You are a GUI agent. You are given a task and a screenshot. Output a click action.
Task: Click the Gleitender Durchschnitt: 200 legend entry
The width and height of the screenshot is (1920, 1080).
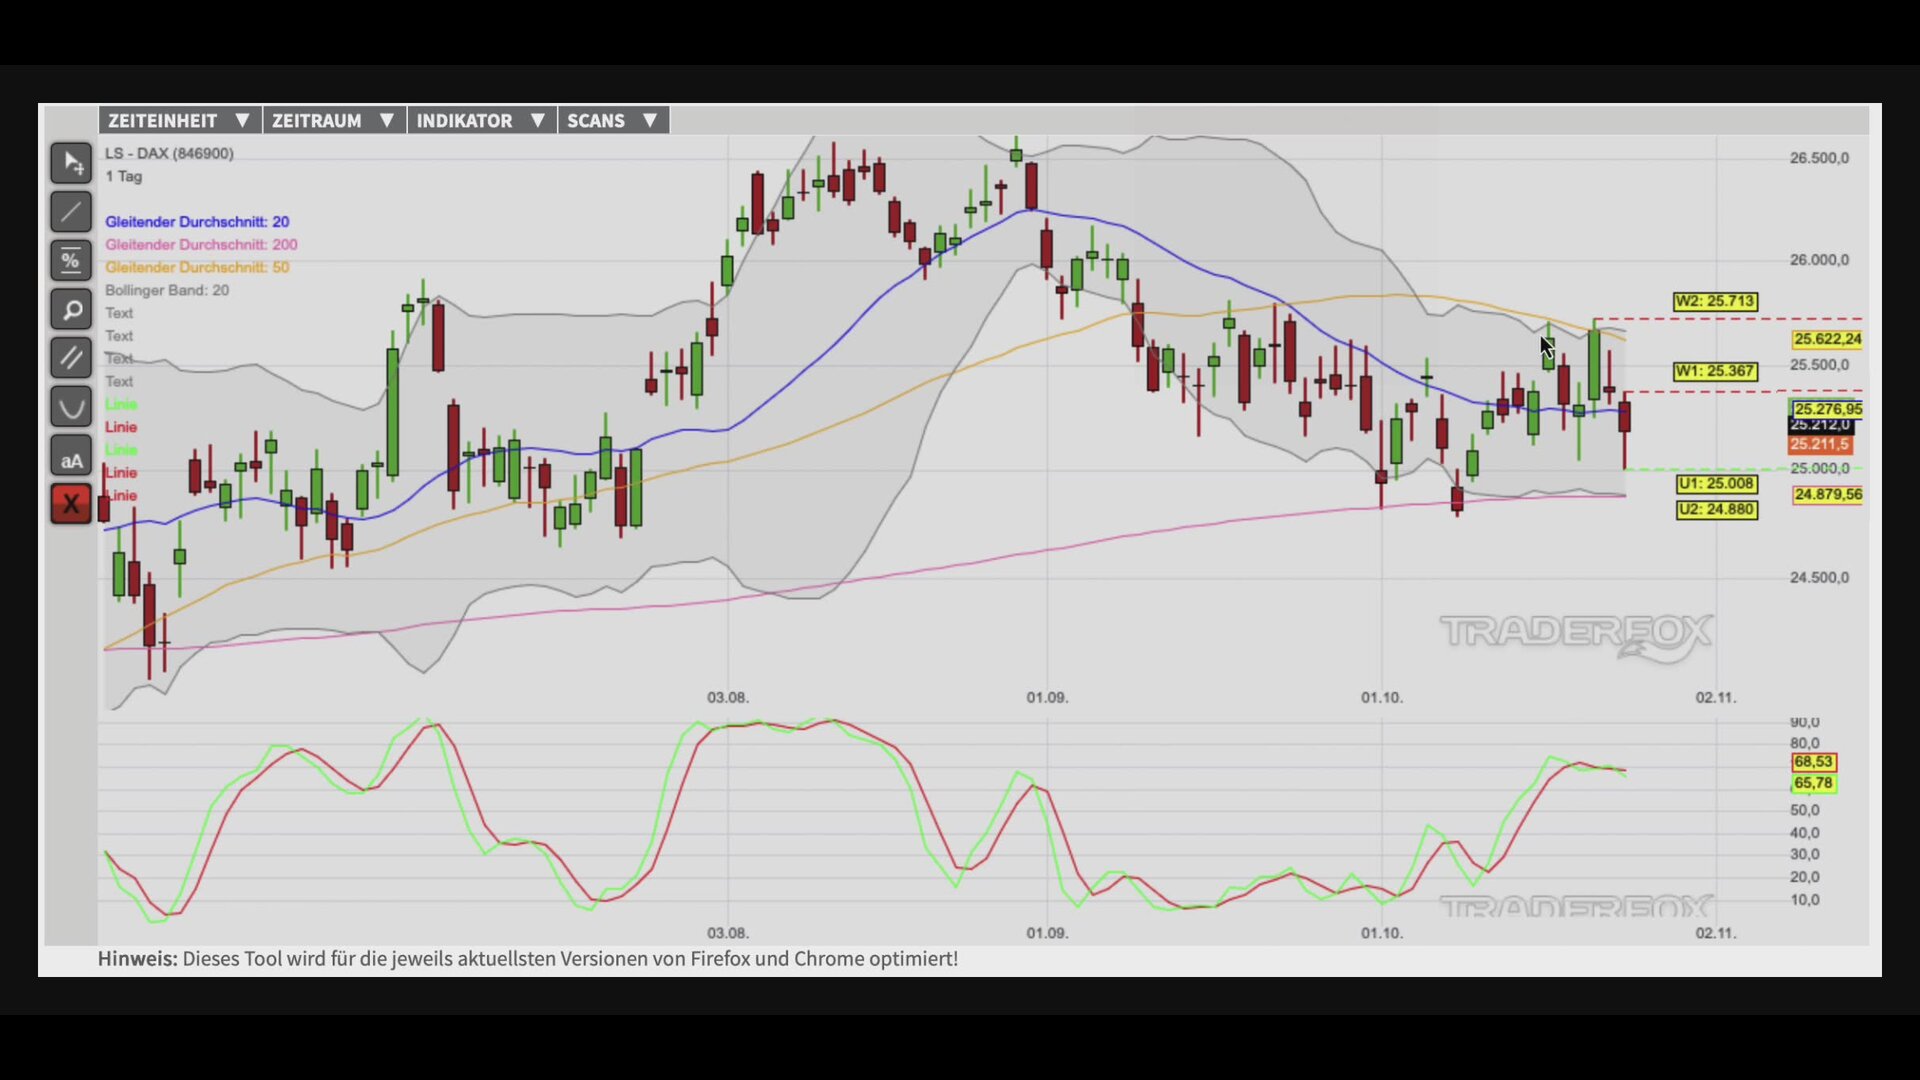(x=201, y=245)
